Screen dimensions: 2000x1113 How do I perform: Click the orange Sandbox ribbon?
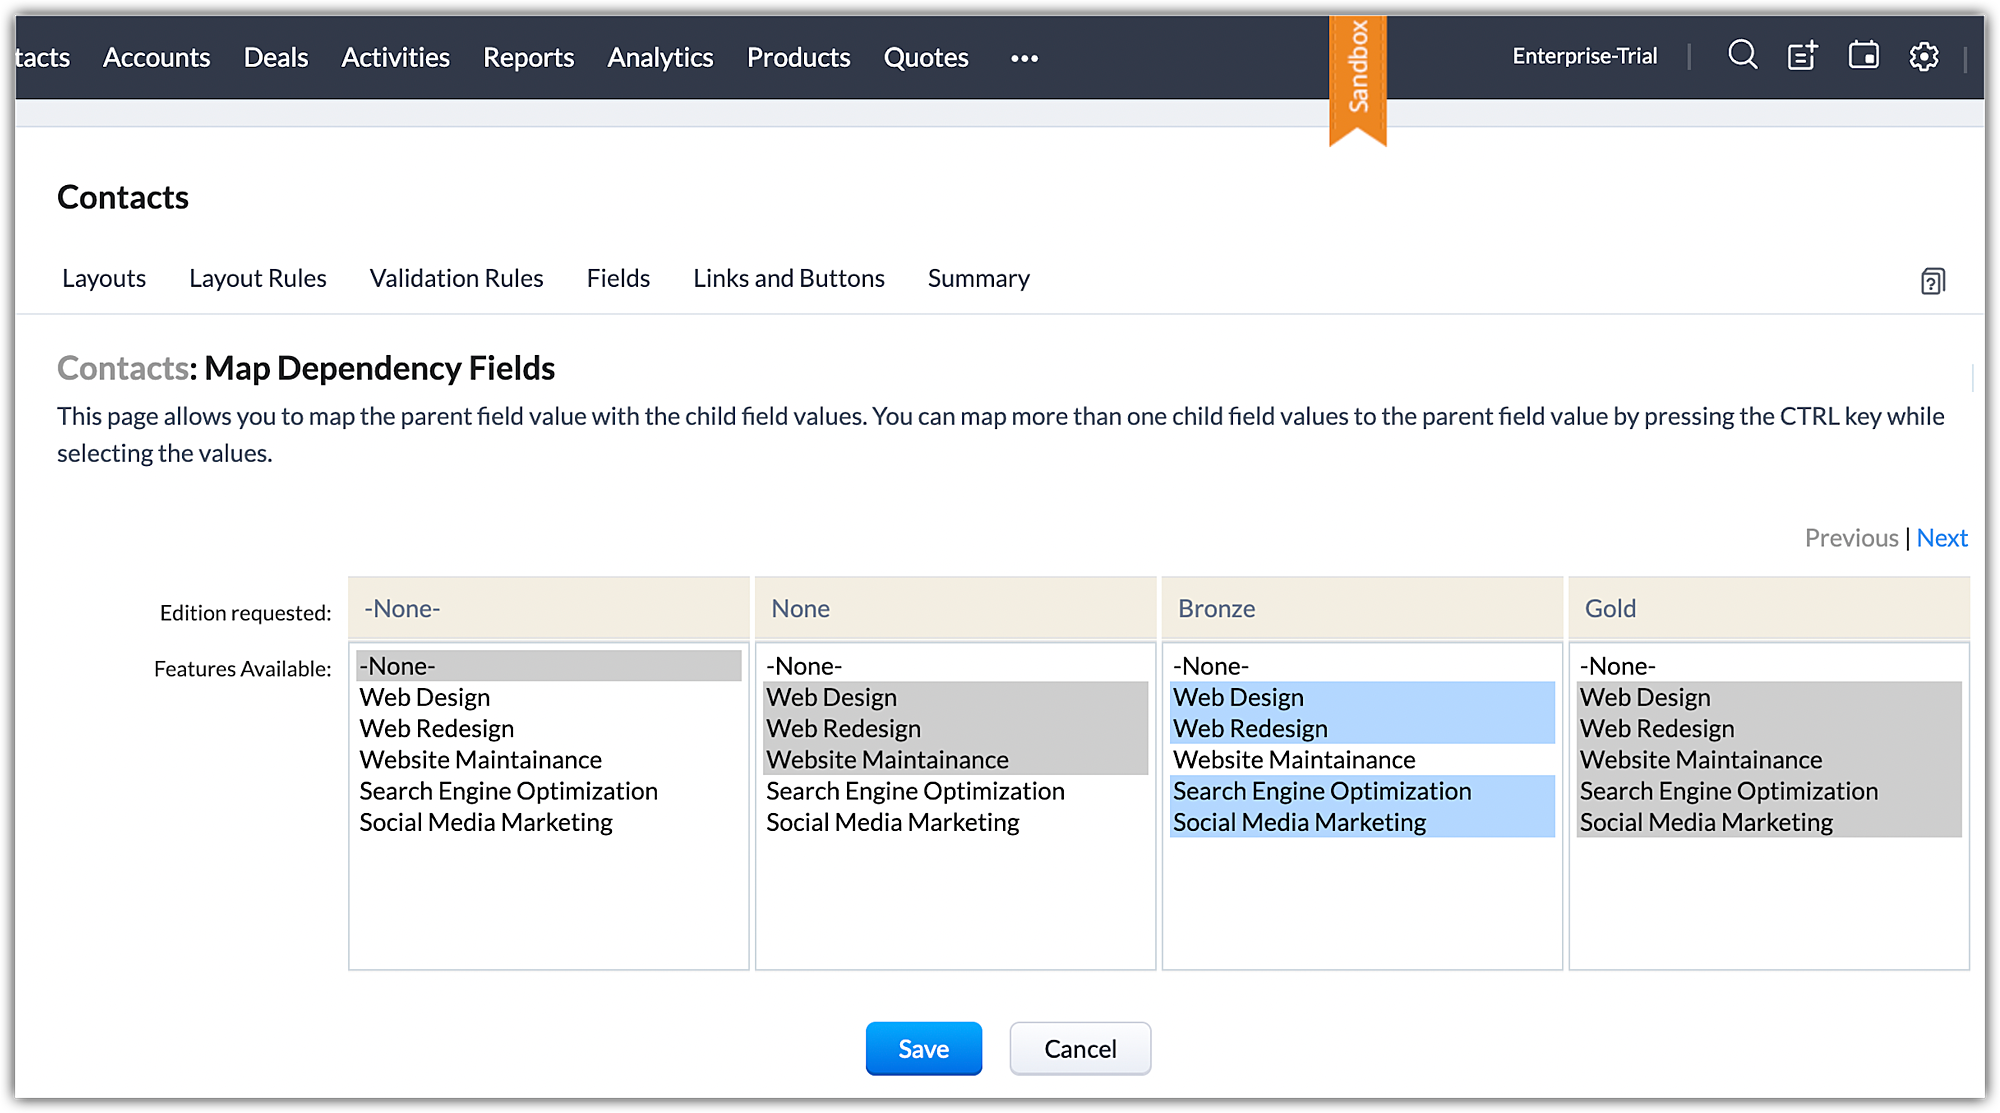coord(1357,70)
